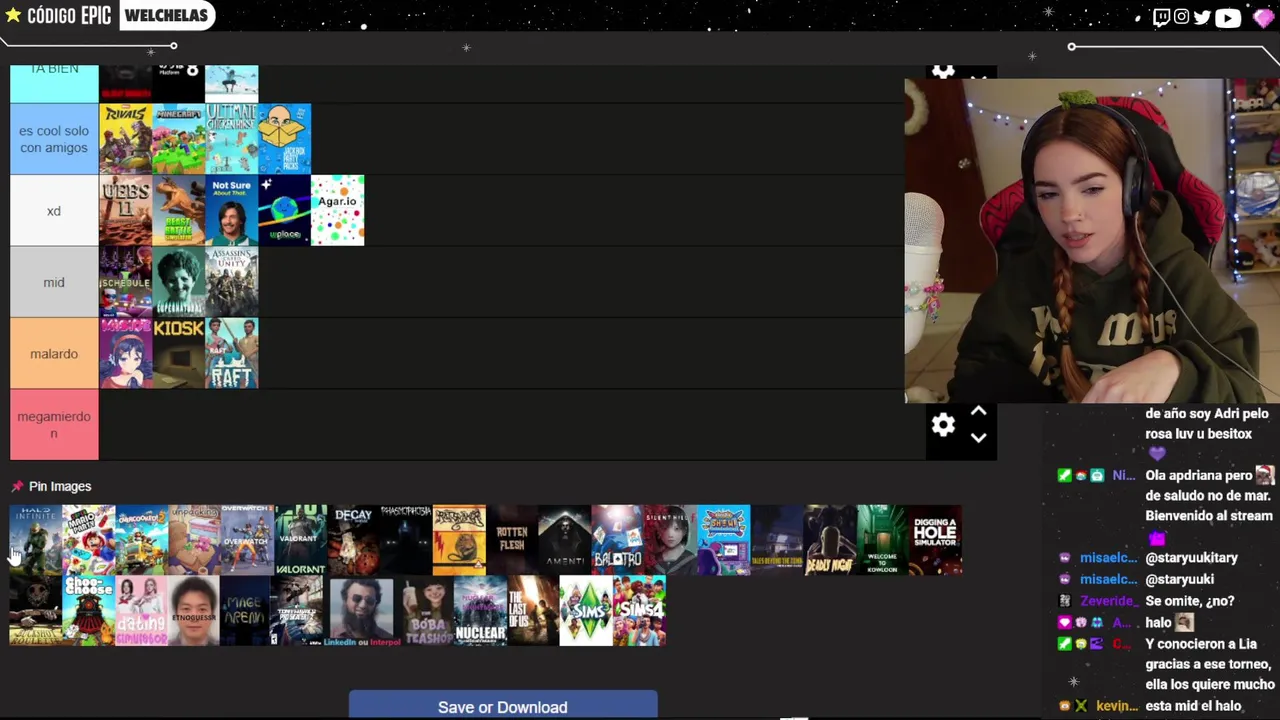This screenshot has width=1280, height=720.
Task: Click the Schedule I tile in the mid row
Action: (x=125, y=282)
